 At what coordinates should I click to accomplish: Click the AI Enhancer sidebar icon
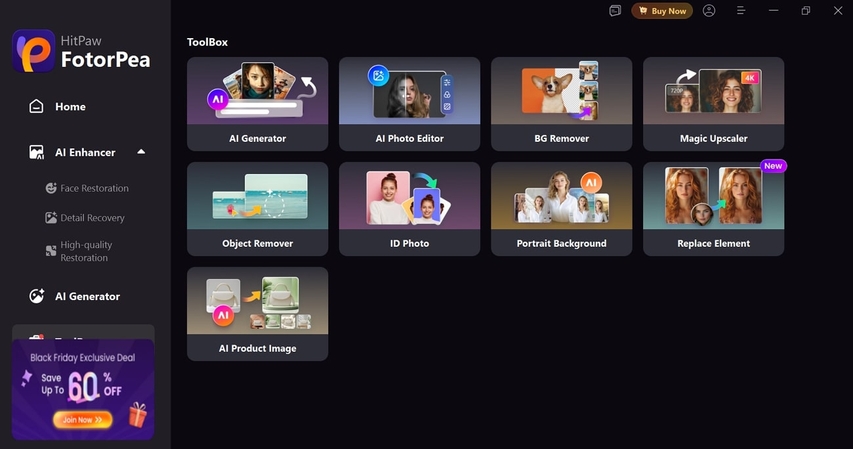point(36,152)
